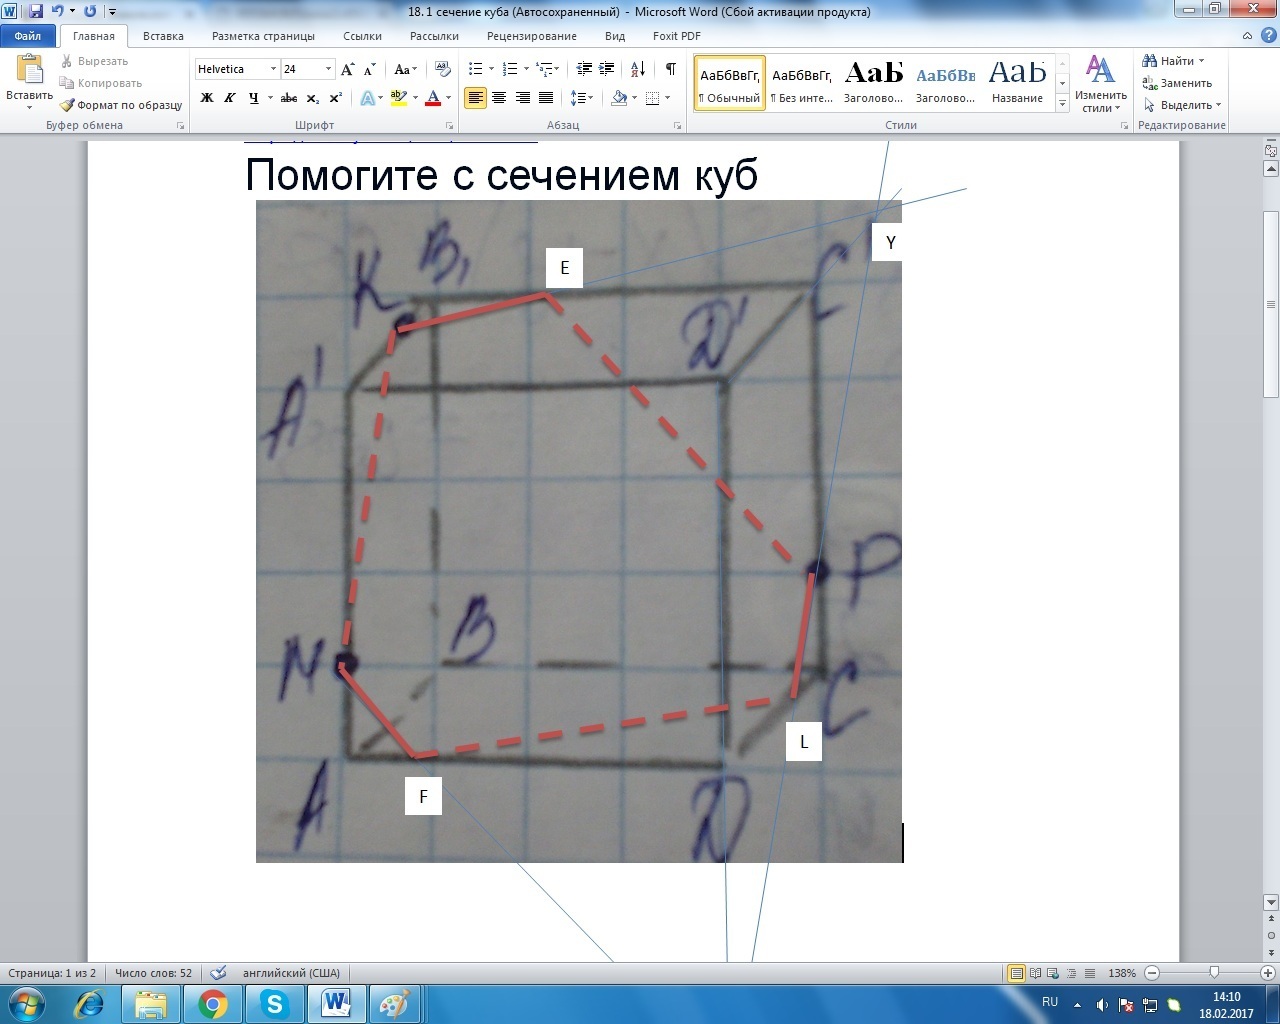Save the document from Quick Access toolbar
The width and height of the screenshot is (1280, 1024).
click(x=36, y=12)
